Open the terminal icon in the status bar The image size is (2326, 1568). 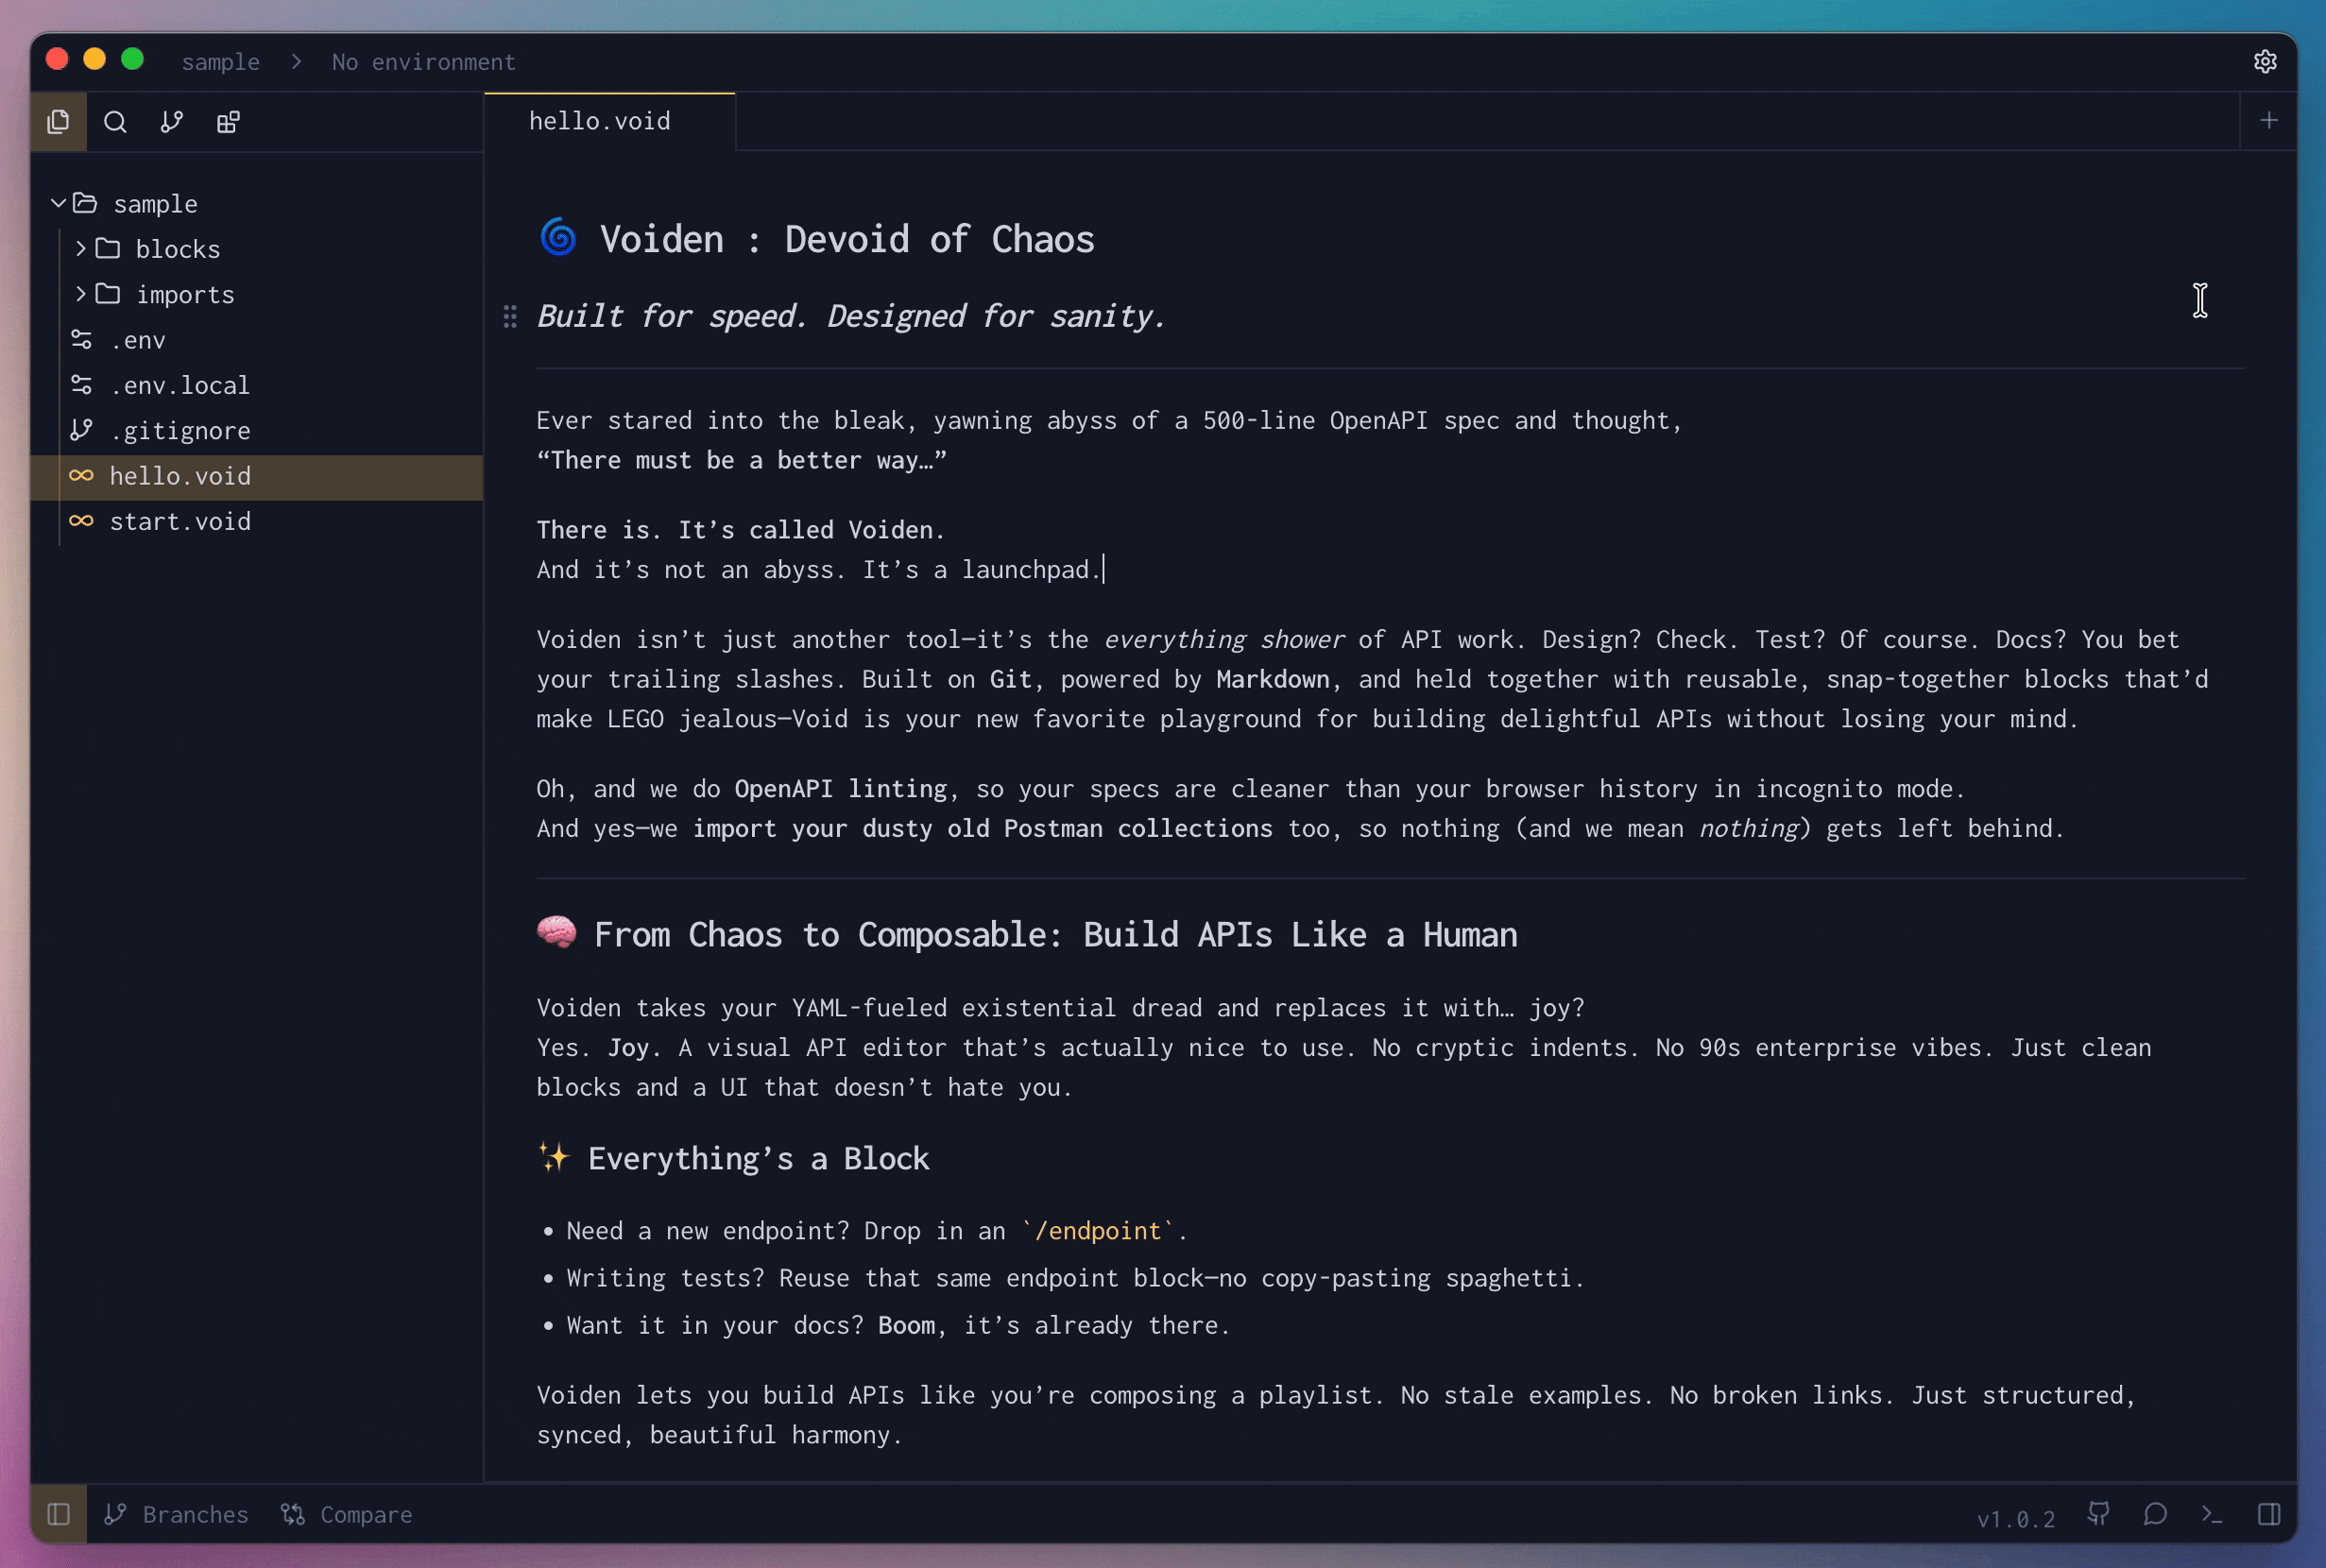pyautogui.click(x=2211, y=1514)
